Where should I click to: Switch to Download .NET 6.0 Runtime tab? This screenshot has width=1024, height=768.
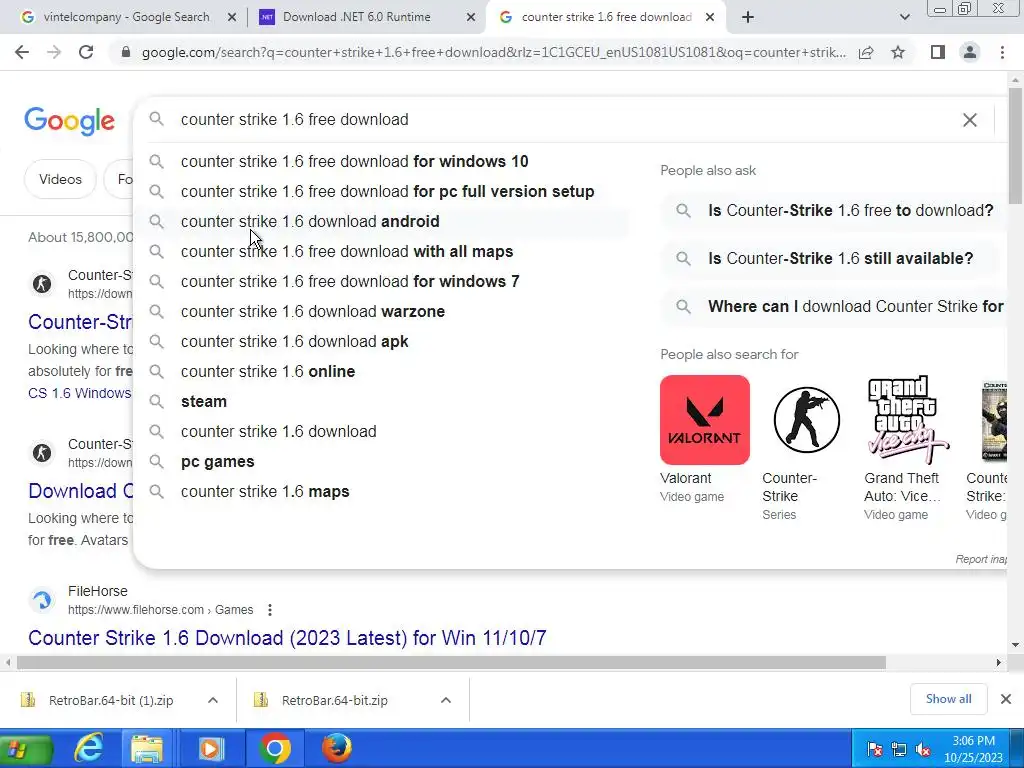pos(357,18)
